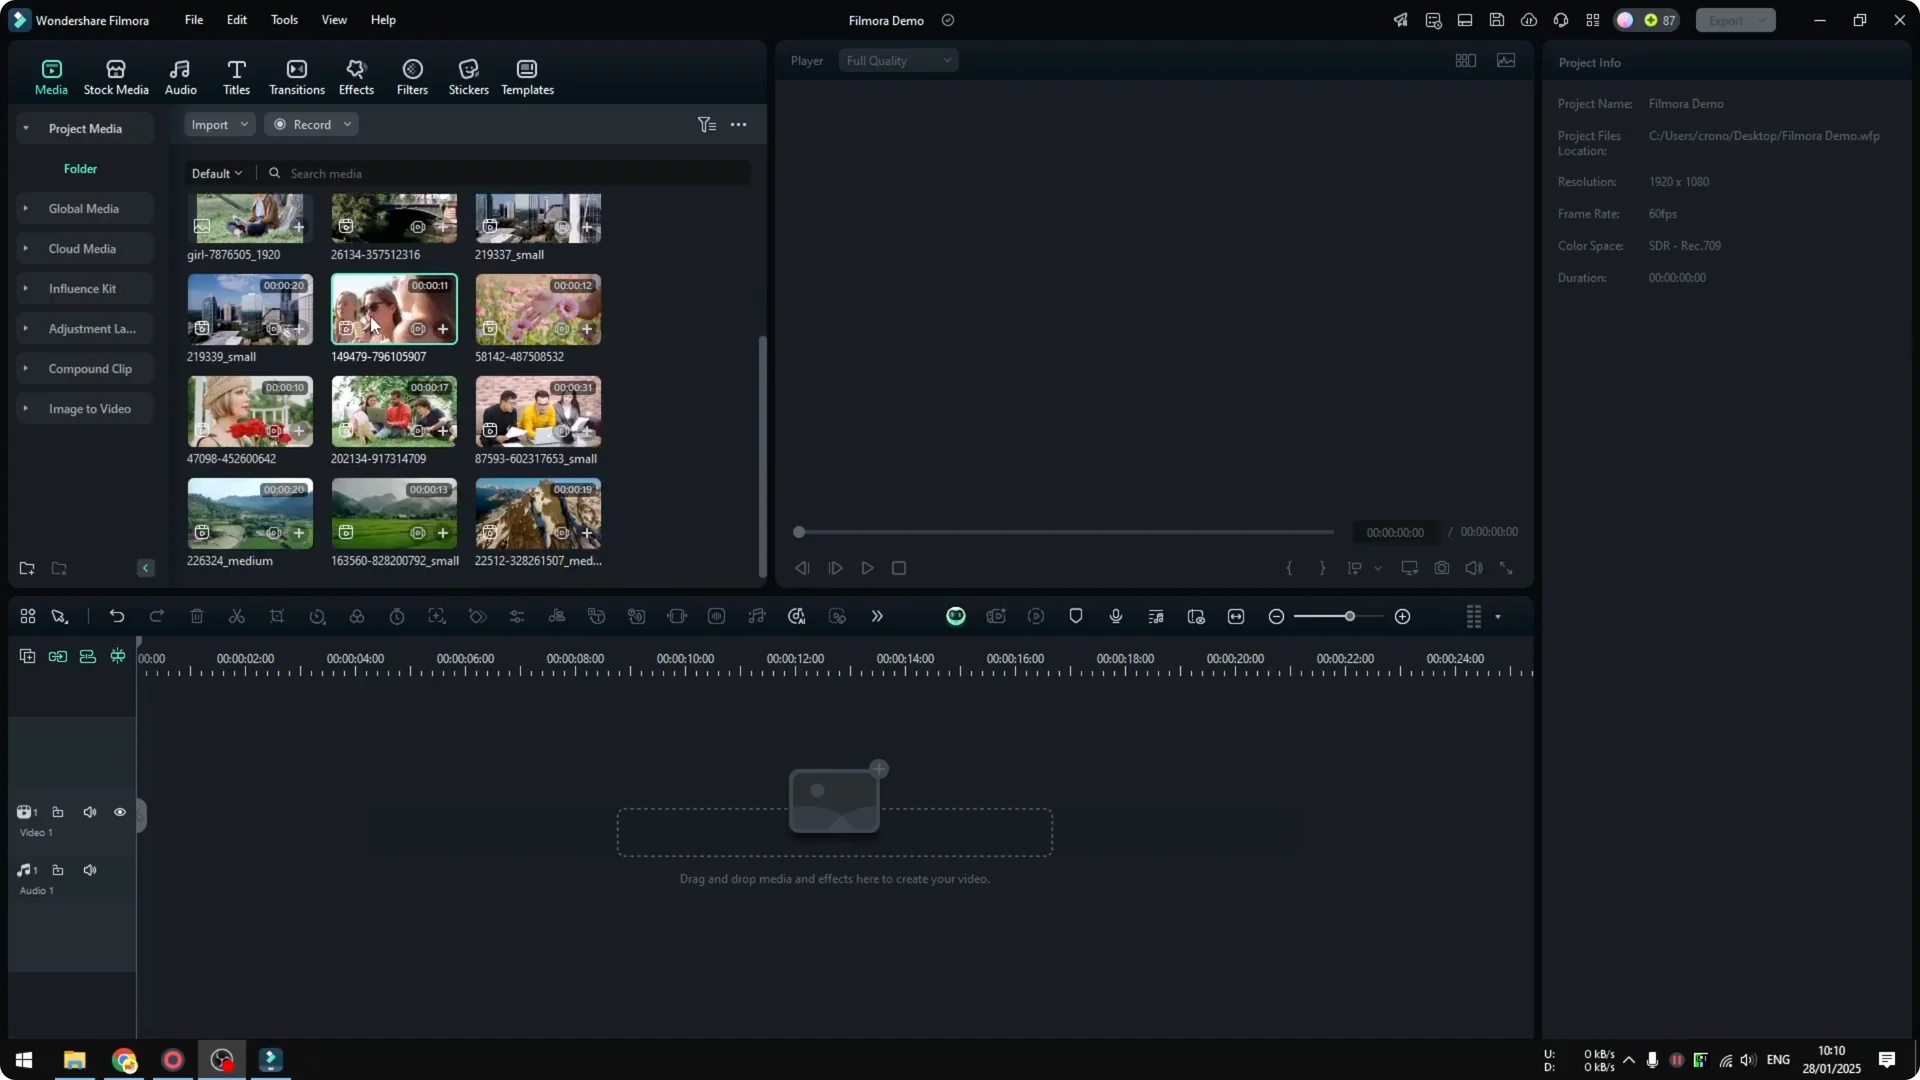Lock the Audio 1 track
The width and height of the screenshot is (1920, 1080).
point(58,870)
